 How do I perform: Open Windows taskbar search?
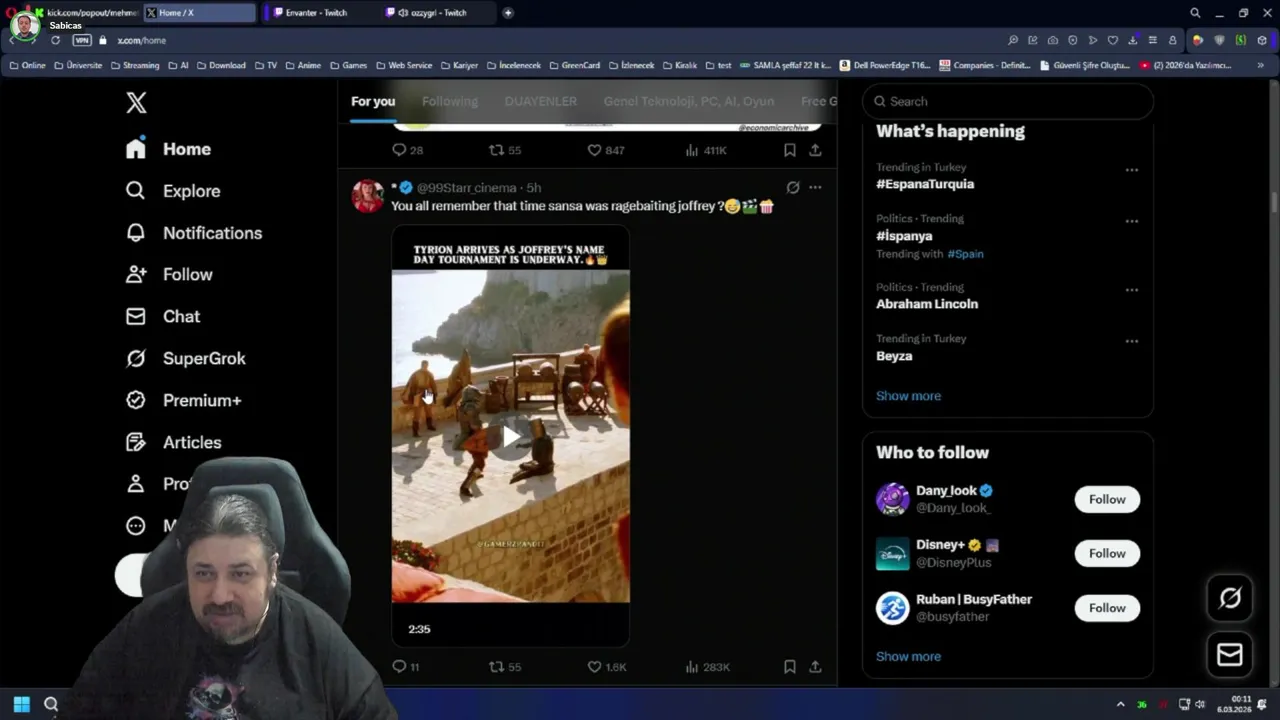click(51, 704)
